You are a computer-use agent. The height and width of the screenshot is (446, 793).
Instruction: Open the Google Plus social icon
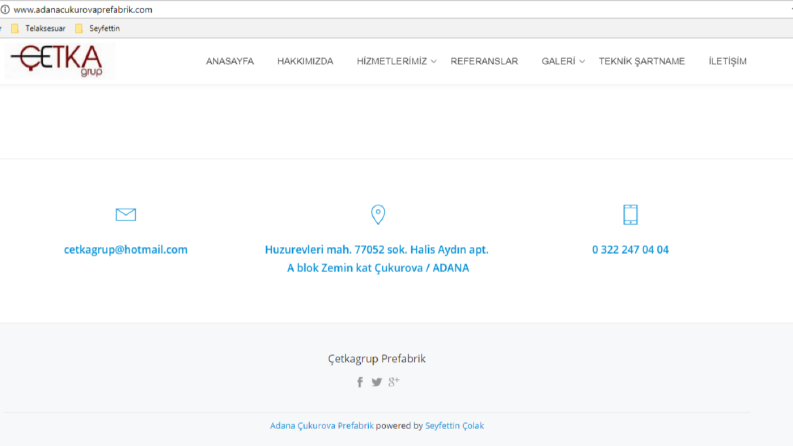pyautogui.click(x=393, y=382)
